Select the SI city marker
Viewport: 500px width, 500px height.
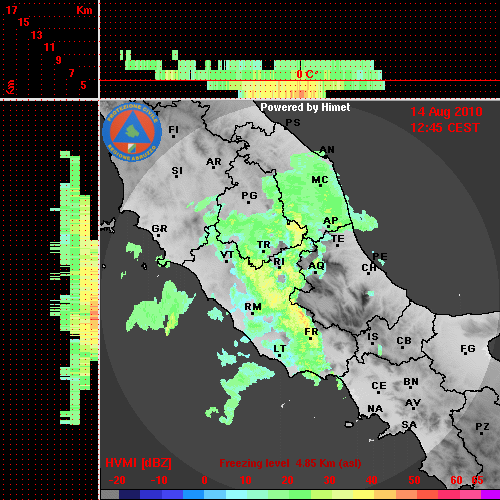(176, 176)
